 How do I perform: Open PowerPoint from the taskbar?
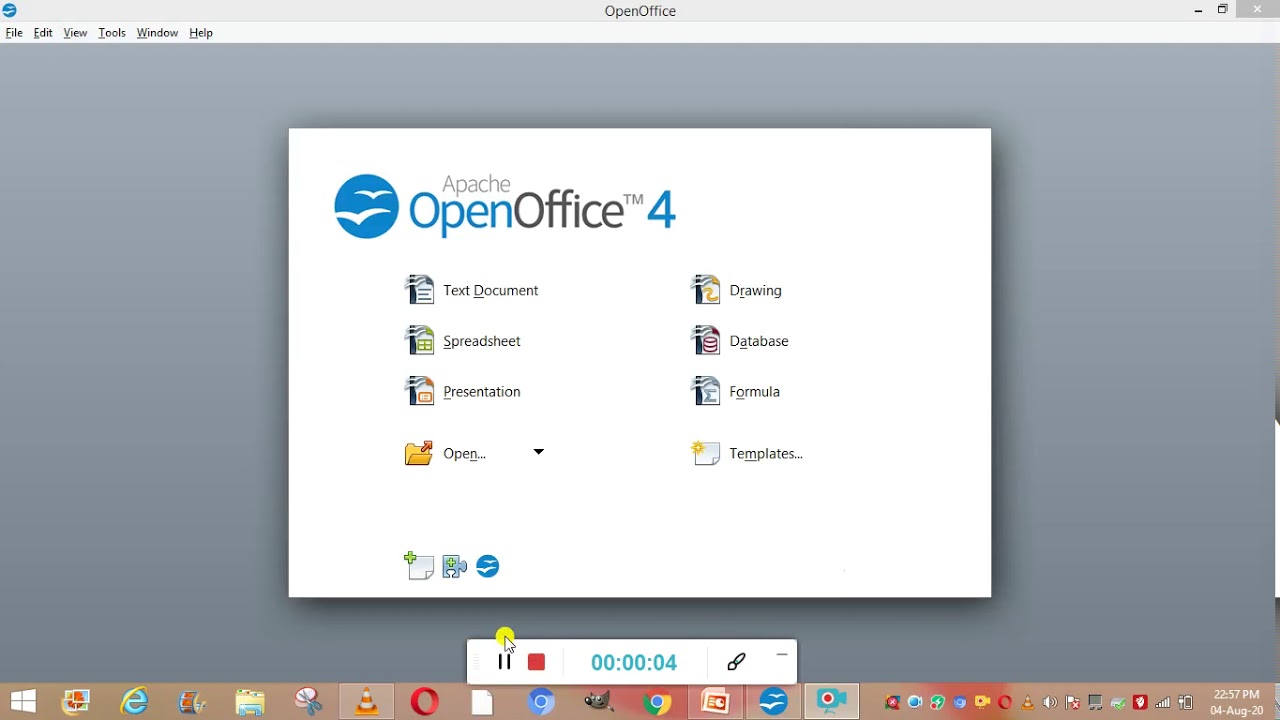(716, 702)
